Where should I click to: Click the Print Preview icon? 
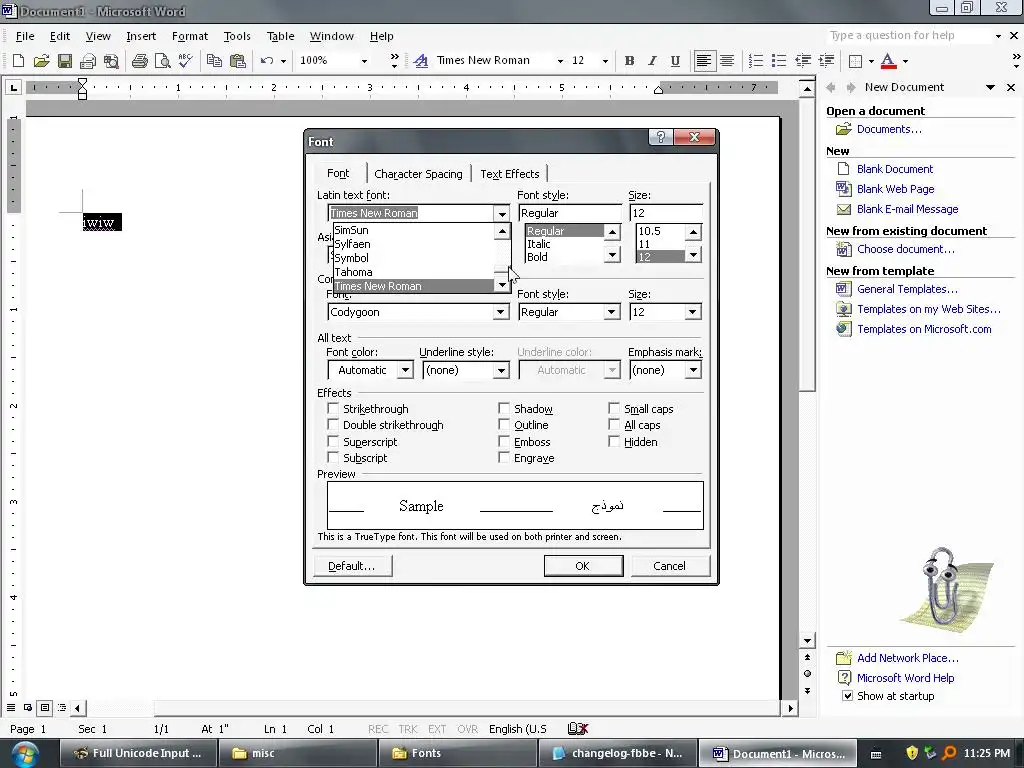point(163,61)
